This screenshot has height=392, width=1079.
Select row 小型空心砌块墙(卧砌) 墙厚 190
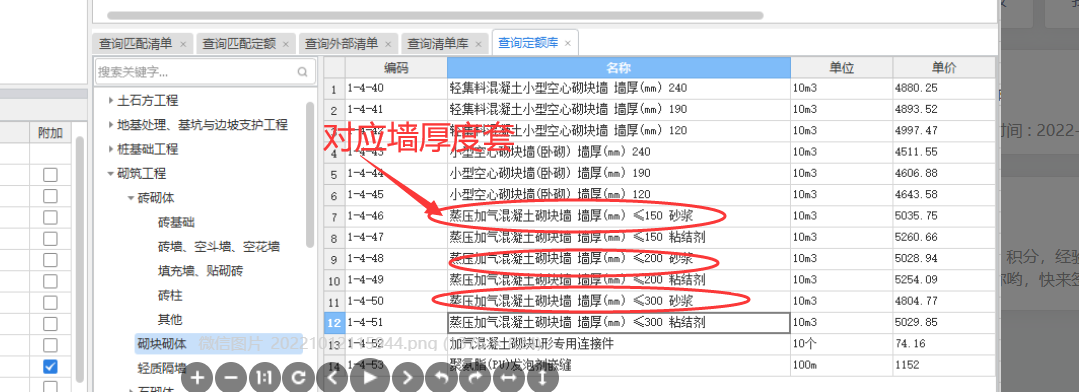[x=619, y=173]
